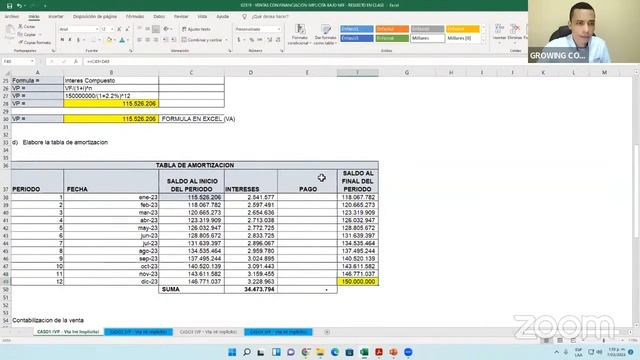The image size is (640, 360).
Task: Expand the cell styles gallery
Action: 484,41
